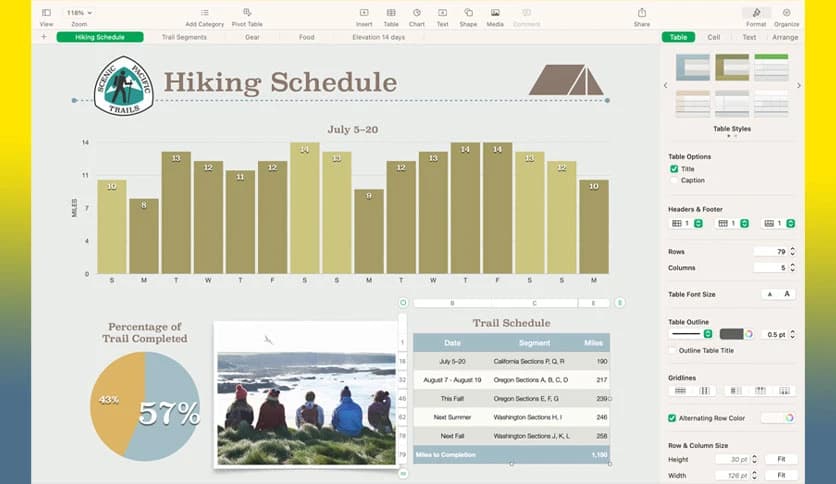Viewport: 836px width, 484px height.
Task: Click the footer row gridlines button
Action: (x=784, y=391)
